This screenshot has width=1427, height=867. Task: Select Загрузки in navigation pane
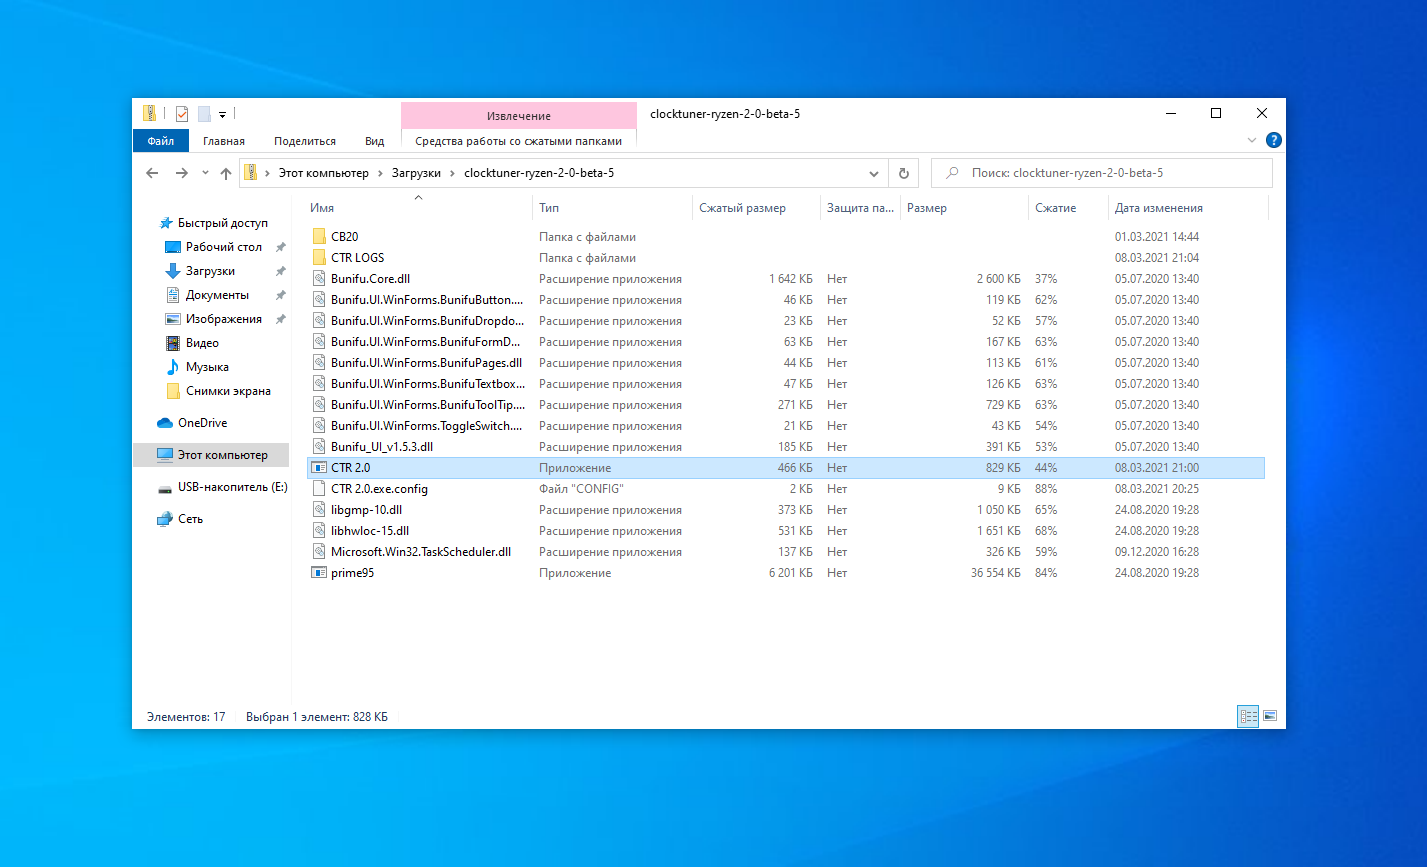coord(210,271)
